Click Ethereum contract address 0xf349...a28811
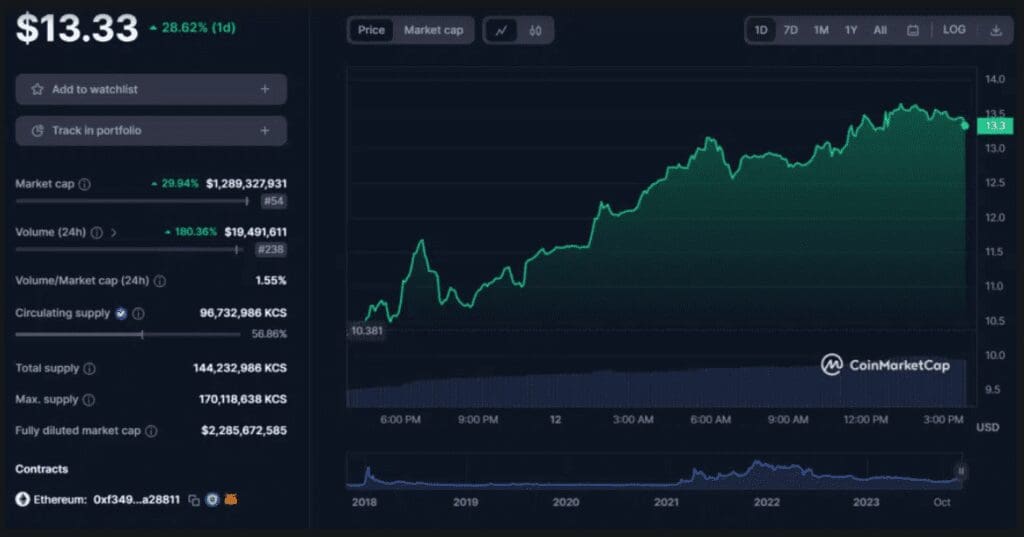 (x=136, y=500)
